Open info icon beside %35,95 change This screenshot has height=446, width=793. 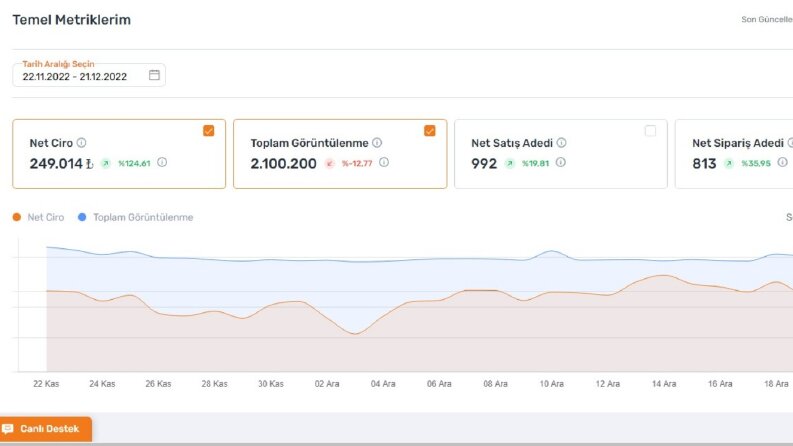[x=782, y=162]
